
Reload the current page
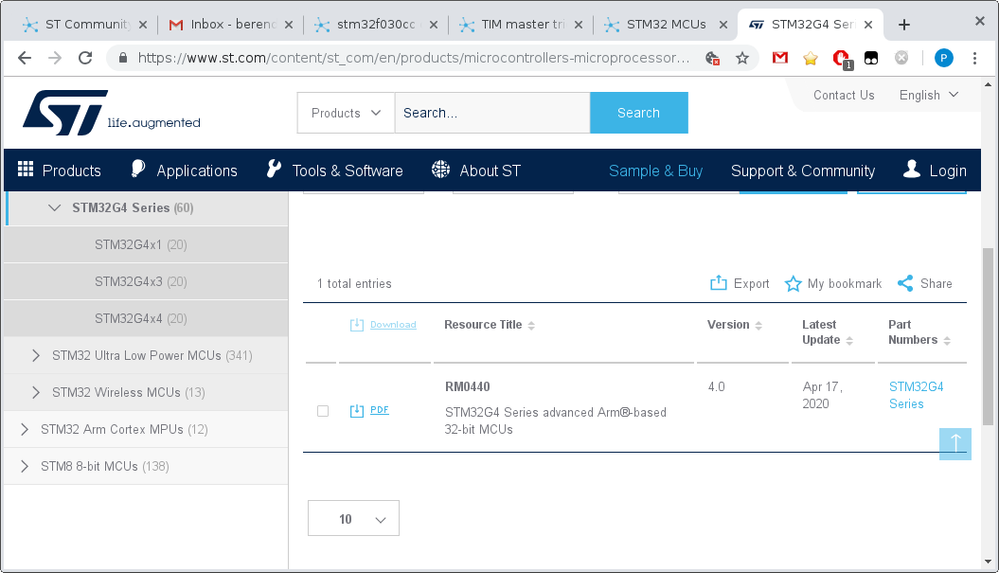85,58
